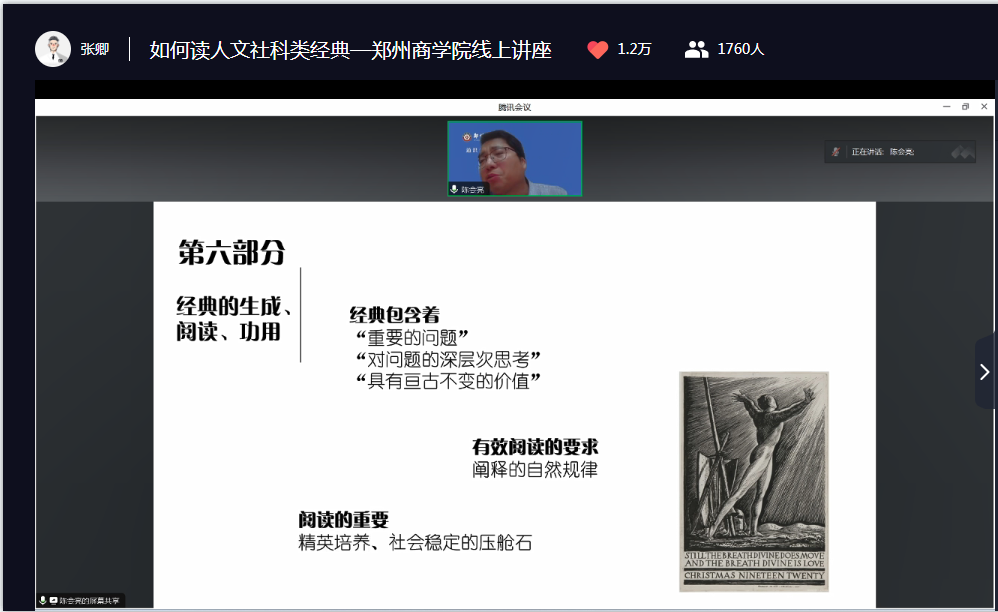This screenshot has height=612, width=998.
Task: Click the 1.2万 likes count
Action: 634,49
